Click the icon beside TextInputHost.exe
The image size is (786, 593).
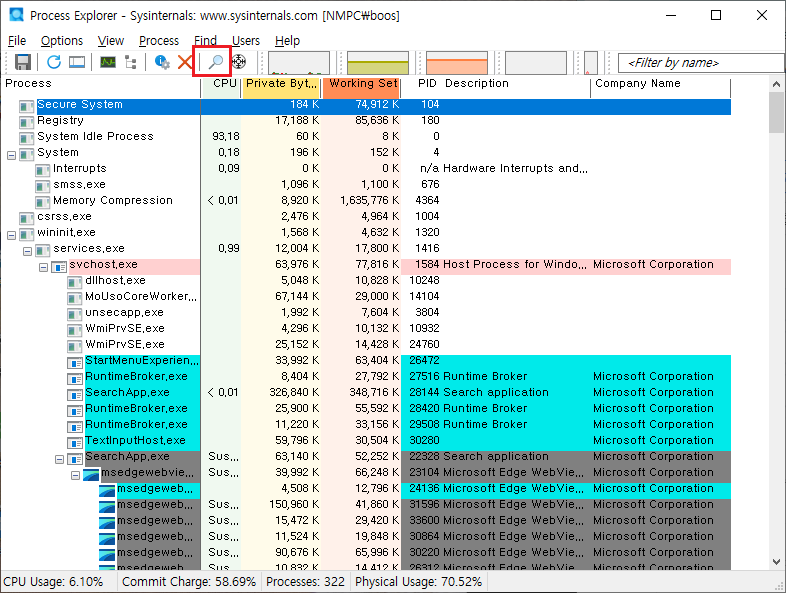[75, 442]
